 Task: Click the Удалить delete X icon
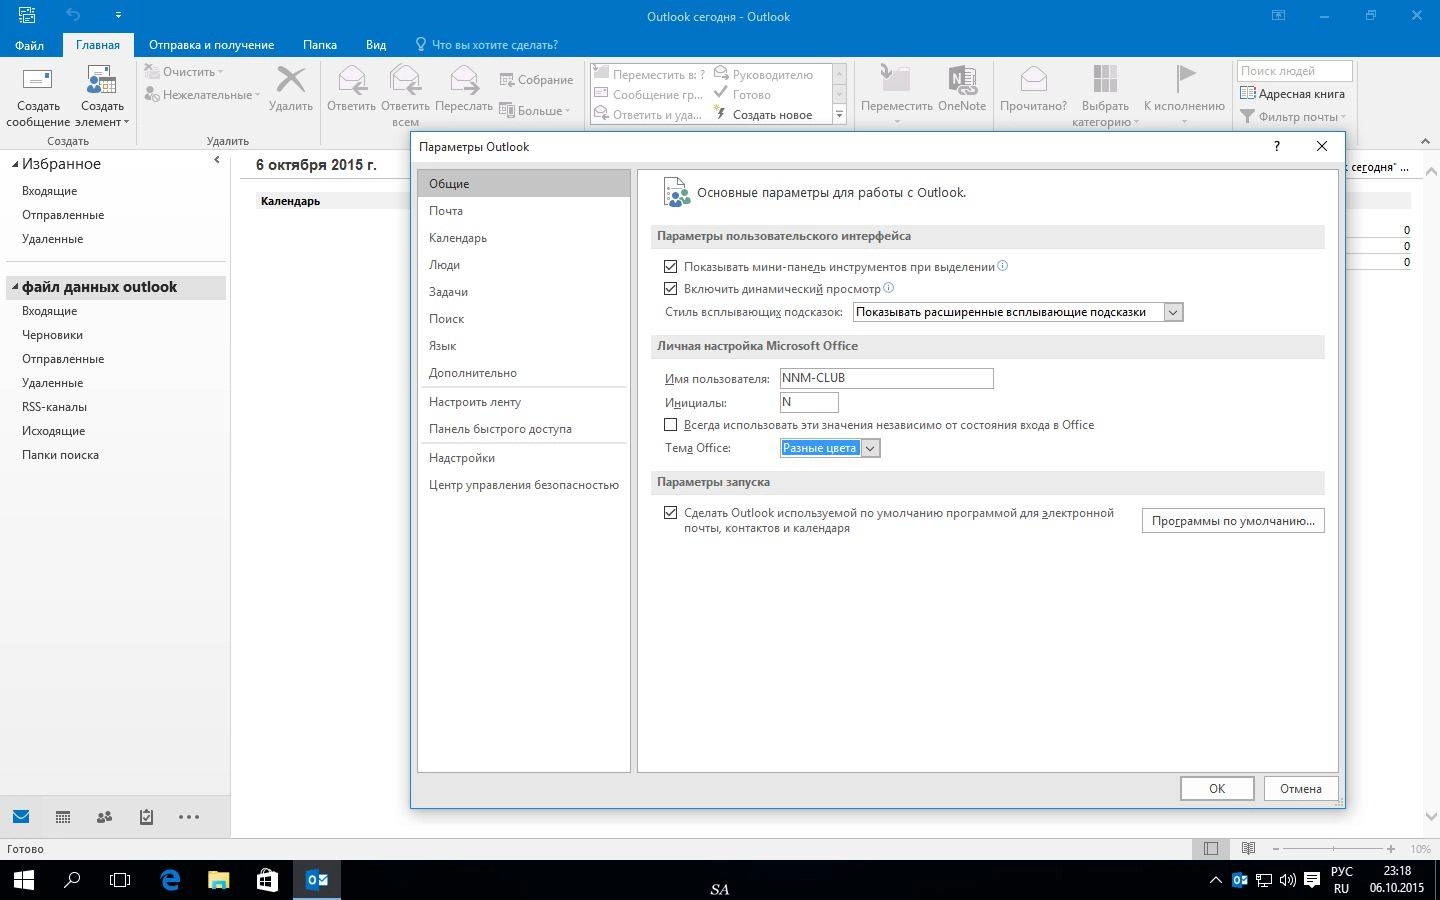[290, 80]
